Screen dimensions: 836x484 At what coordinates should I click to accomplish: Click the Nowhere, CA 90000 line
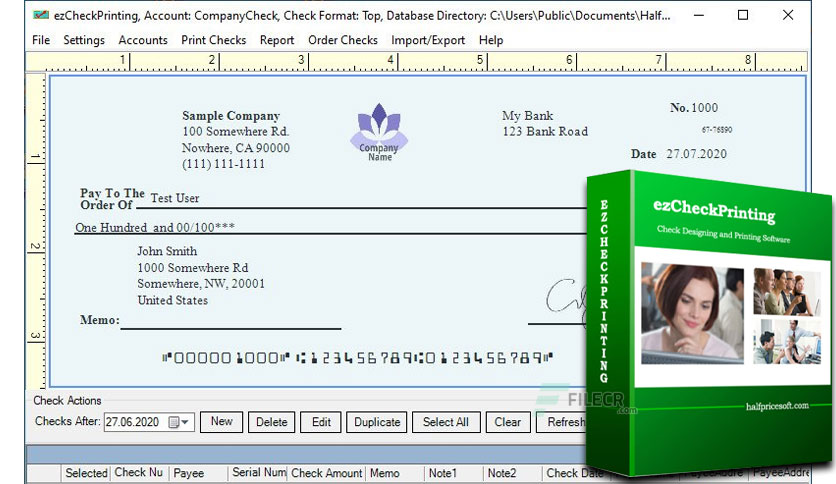point(236,148)
